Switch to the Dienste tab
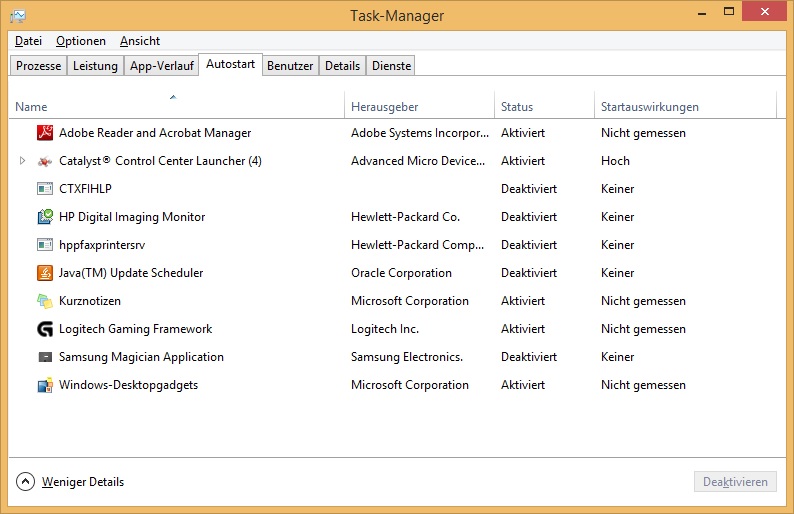The height and width of the screenshot is (514, 794). tap(391, 66)
